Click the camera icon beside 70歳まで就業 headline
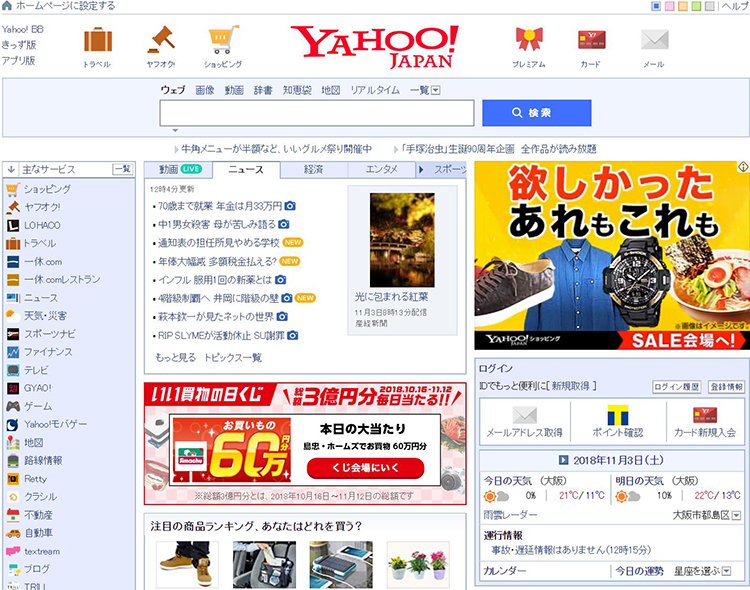The width and height of the screenshot is (750, 590). coord(290,206)
